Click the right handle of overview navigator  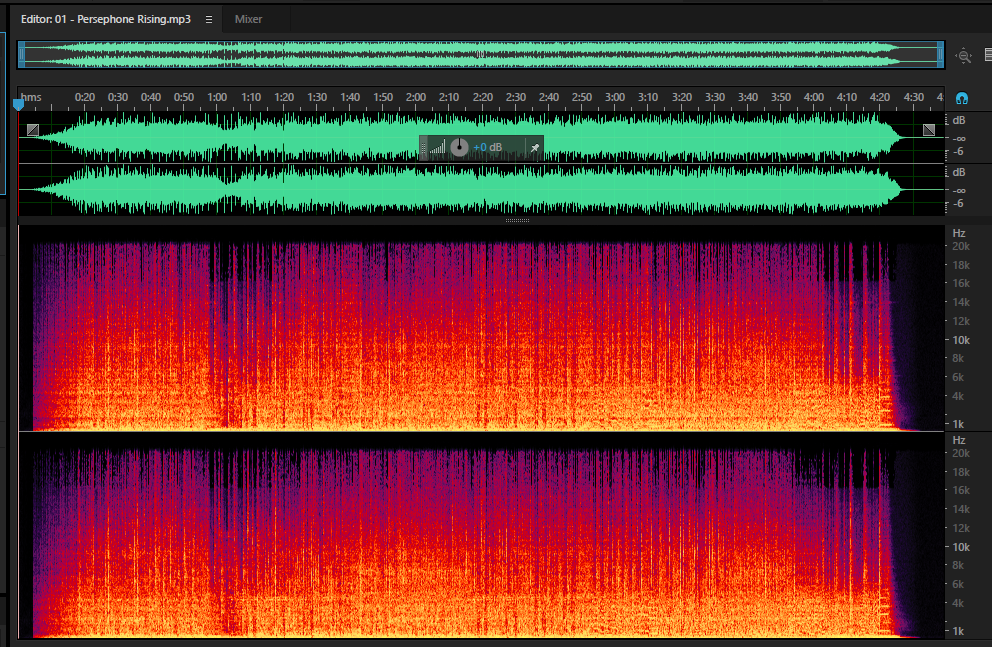pos(940,55)
